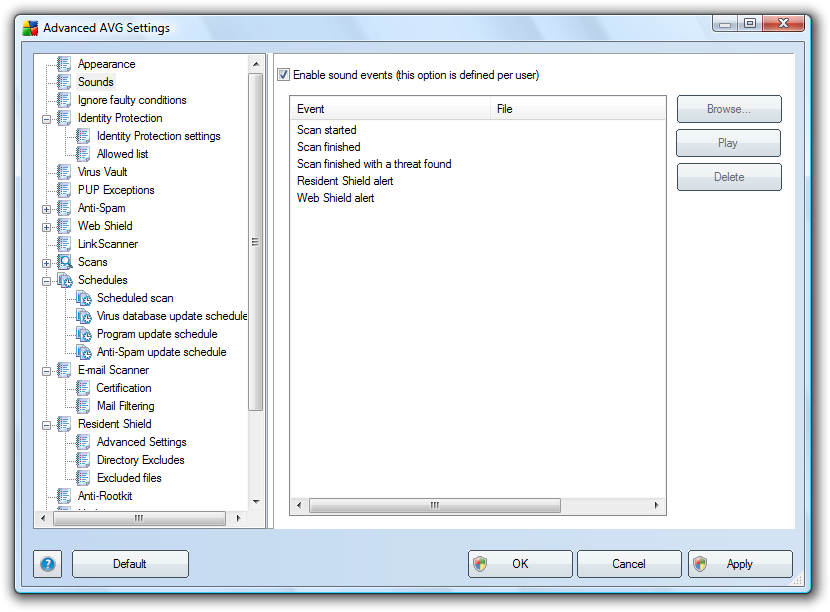Open help with the question mark icon

coord(48,564)
